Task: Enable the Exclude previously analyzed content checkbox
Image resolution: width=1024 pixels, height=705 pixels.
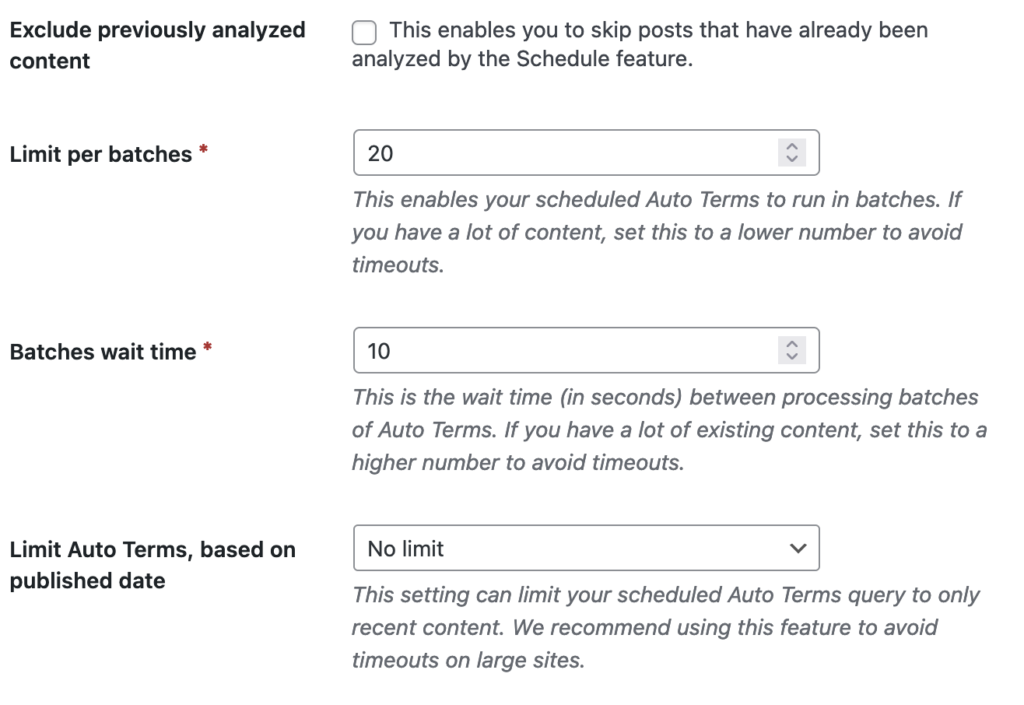Action: click(x=365, y=33)
